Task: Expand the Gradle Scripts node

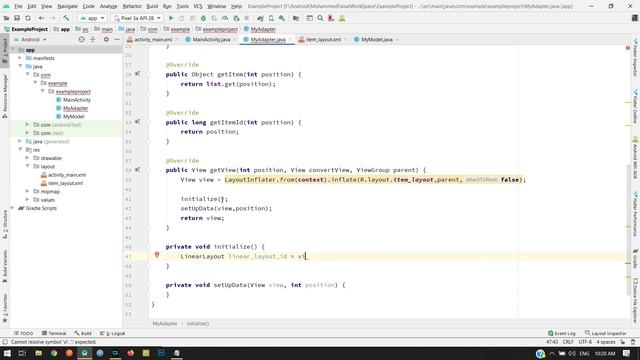Action: coord(13,208)
